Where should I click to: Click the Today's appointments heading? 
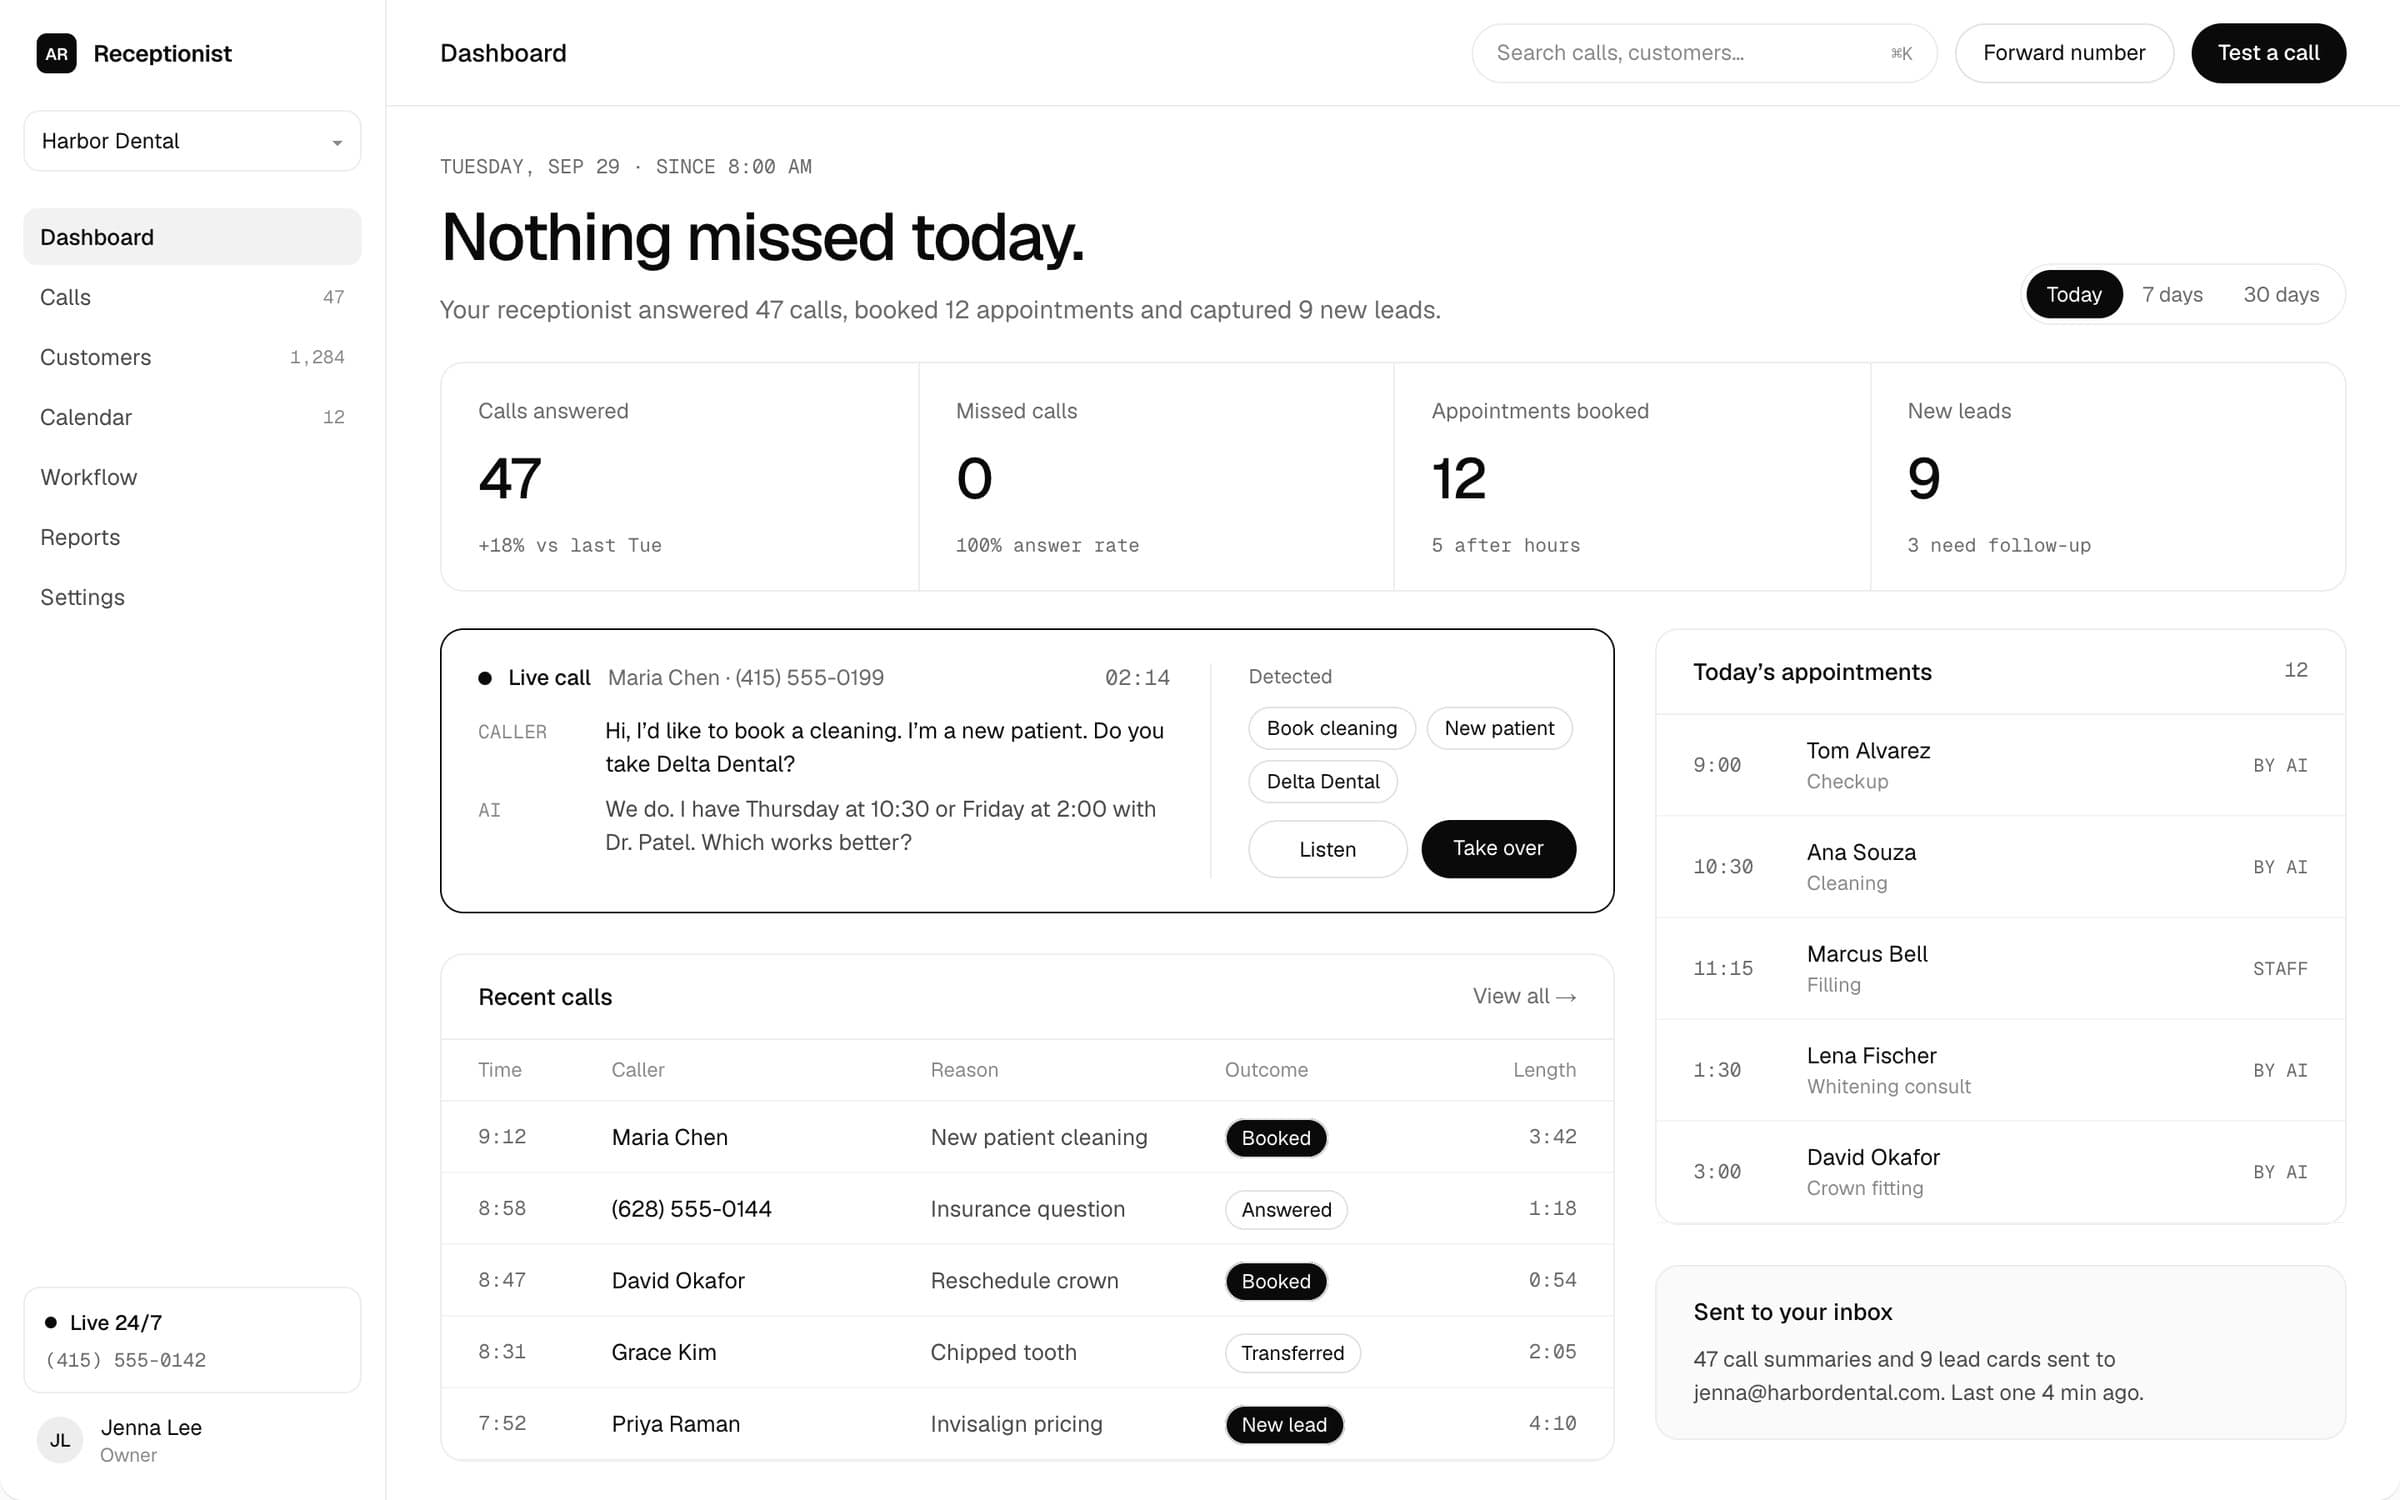pos(1812,672)
